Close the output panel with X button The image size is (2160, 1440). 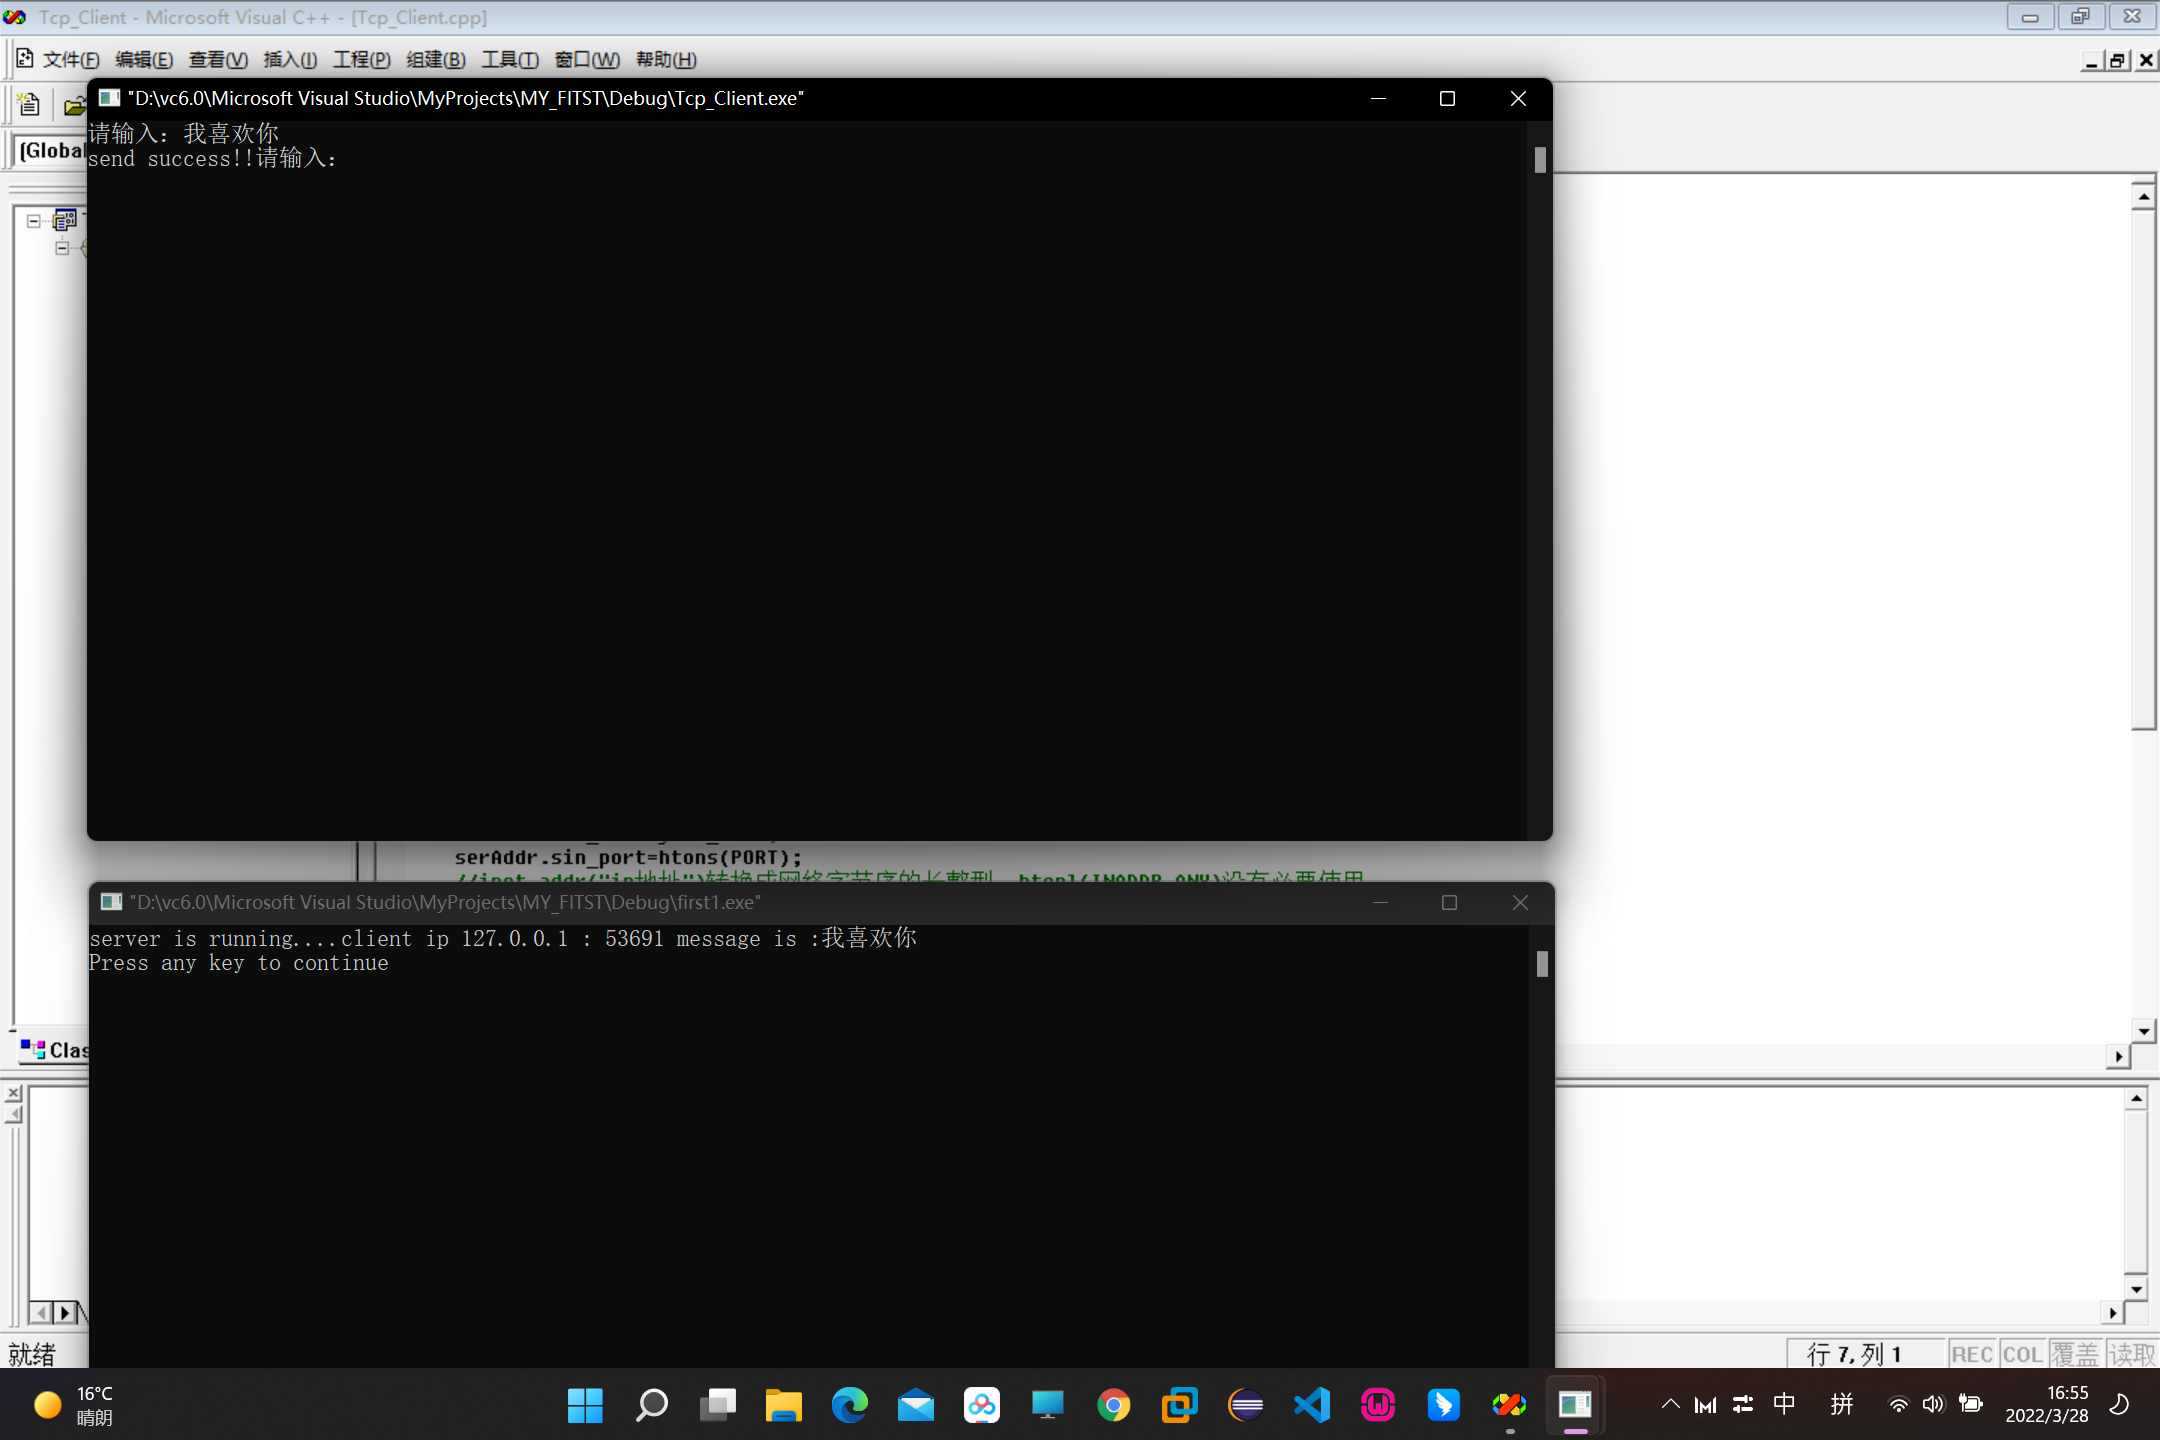[14, 1093]
